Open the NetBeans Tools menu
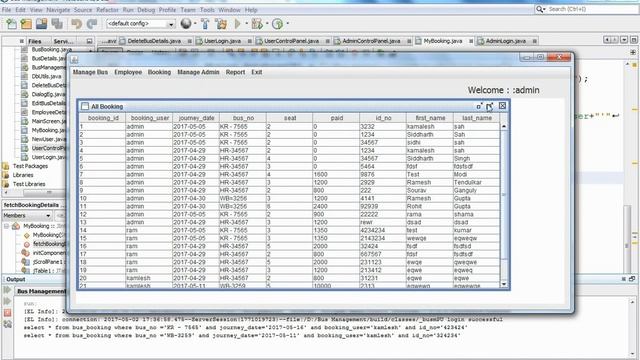The width and height of the screenshot is (640, 360). pyautogui.click(x=207, y=10)
